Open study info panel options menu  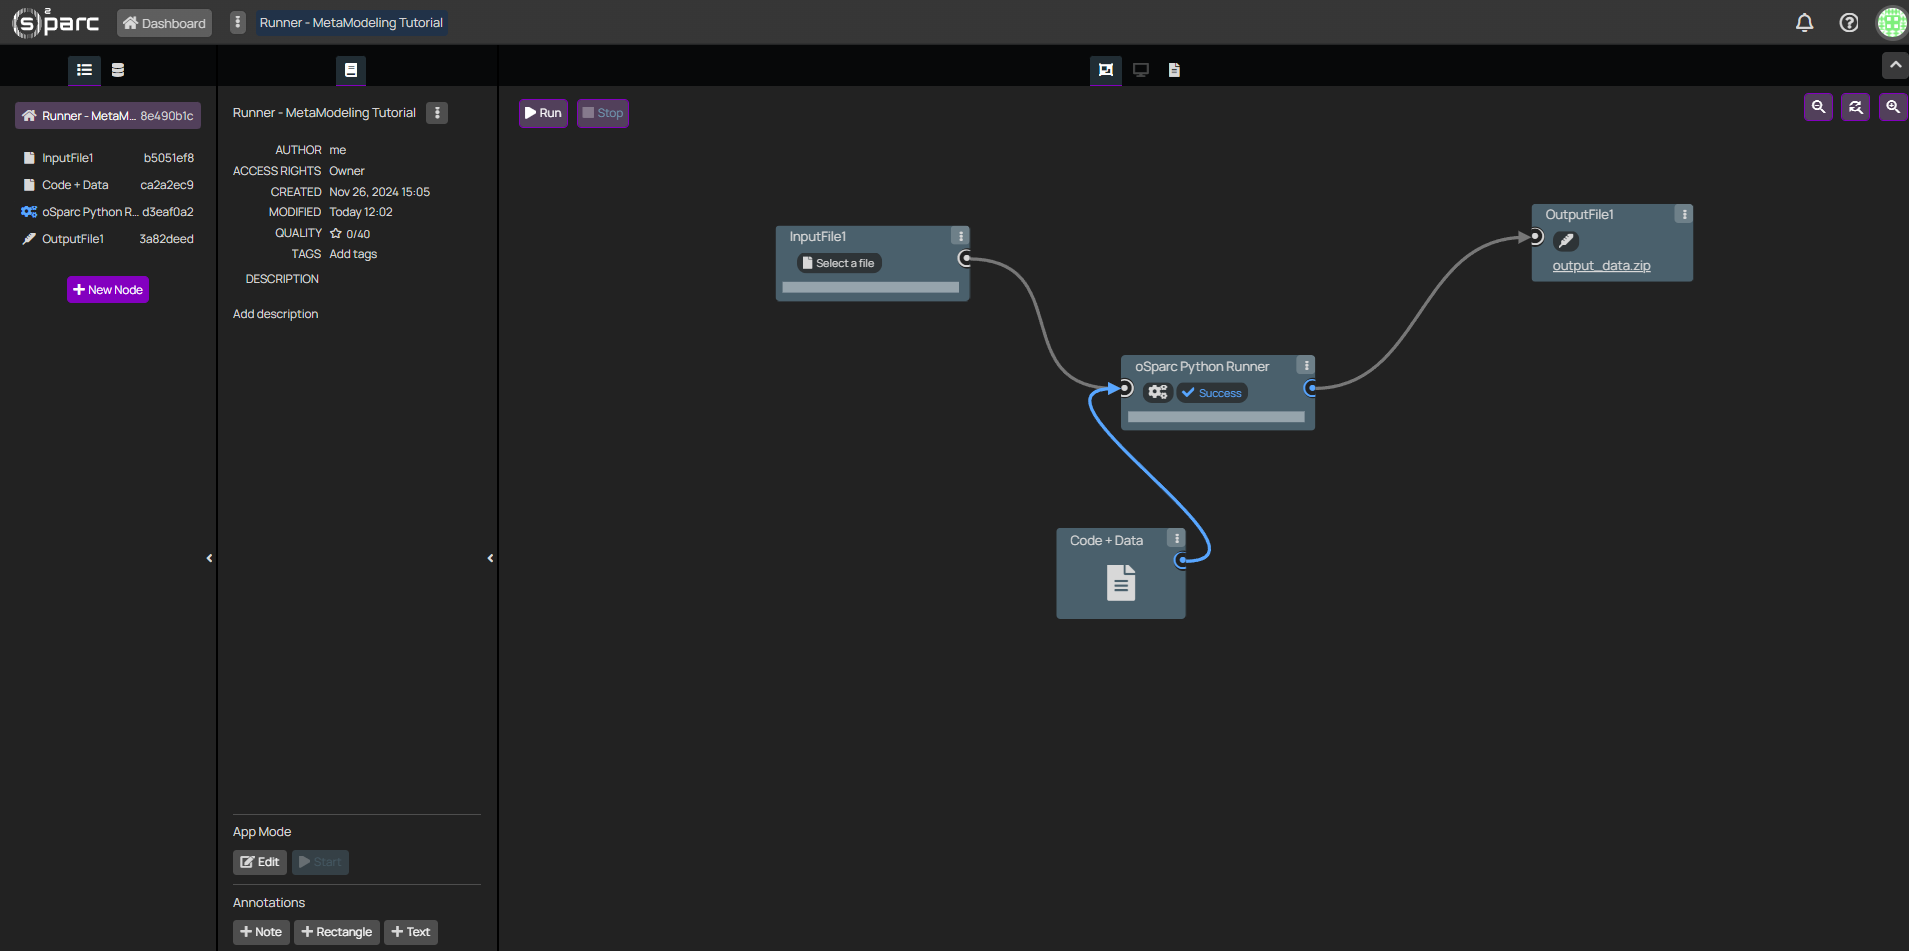[x=437, y=113]
